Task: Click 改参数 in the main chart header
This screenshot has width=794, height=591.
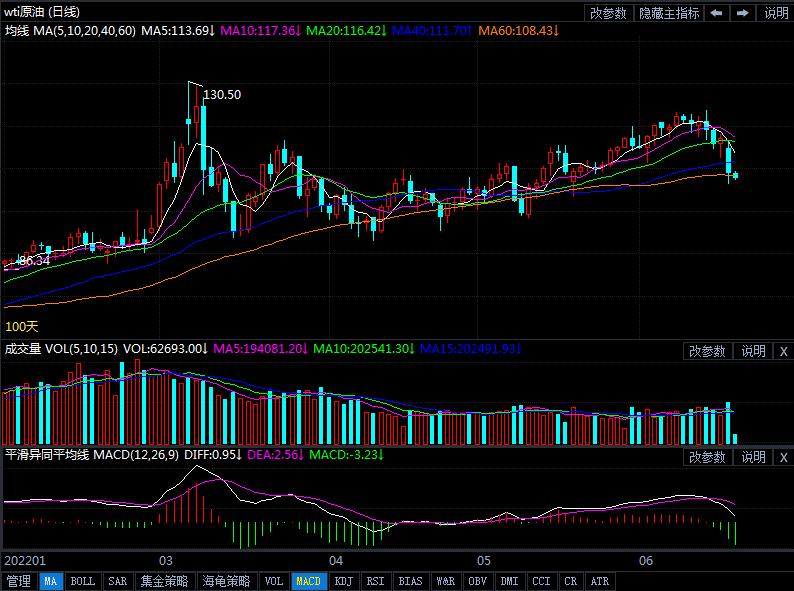Action: (x=608, y=13)
